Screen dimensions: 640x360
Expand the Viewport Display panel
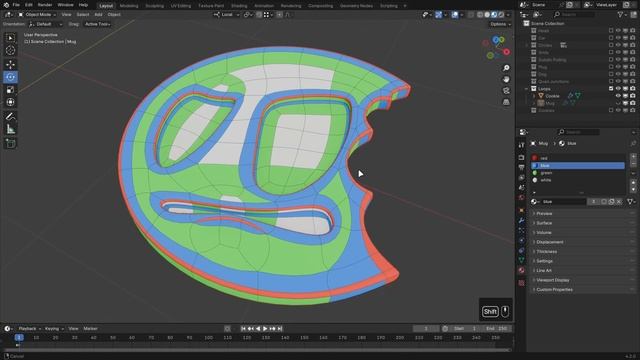coord(582,280)
